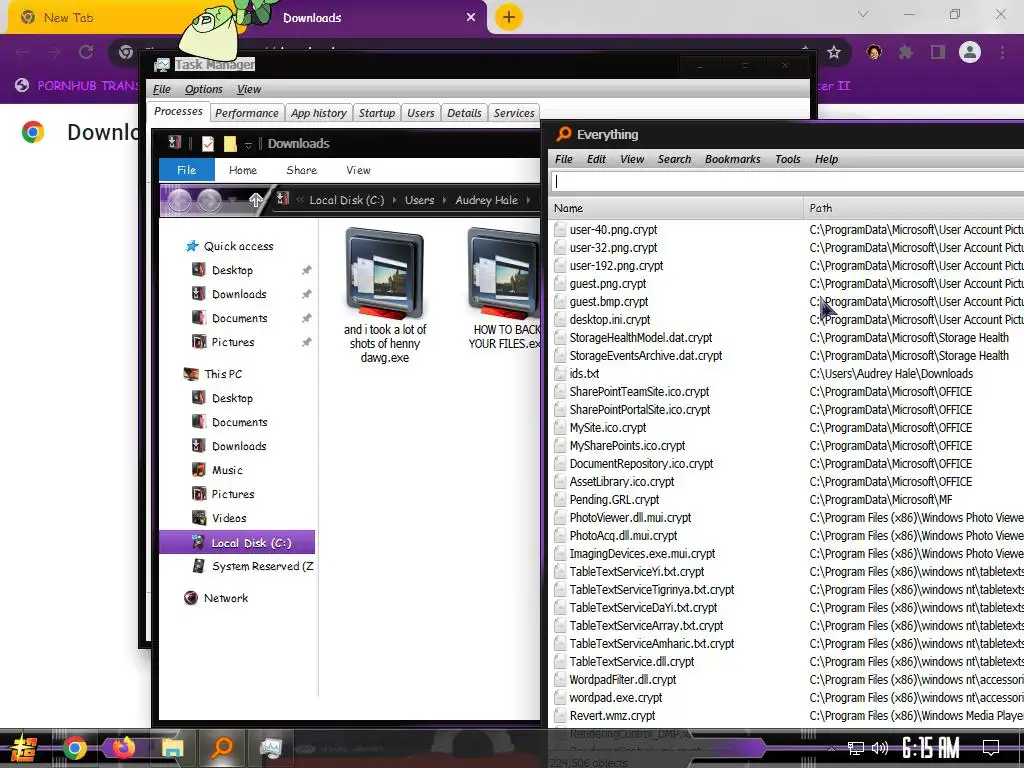1024x768 pixels.
Task: Bookmark this page with the star icon
Action: tap(833, 52)
